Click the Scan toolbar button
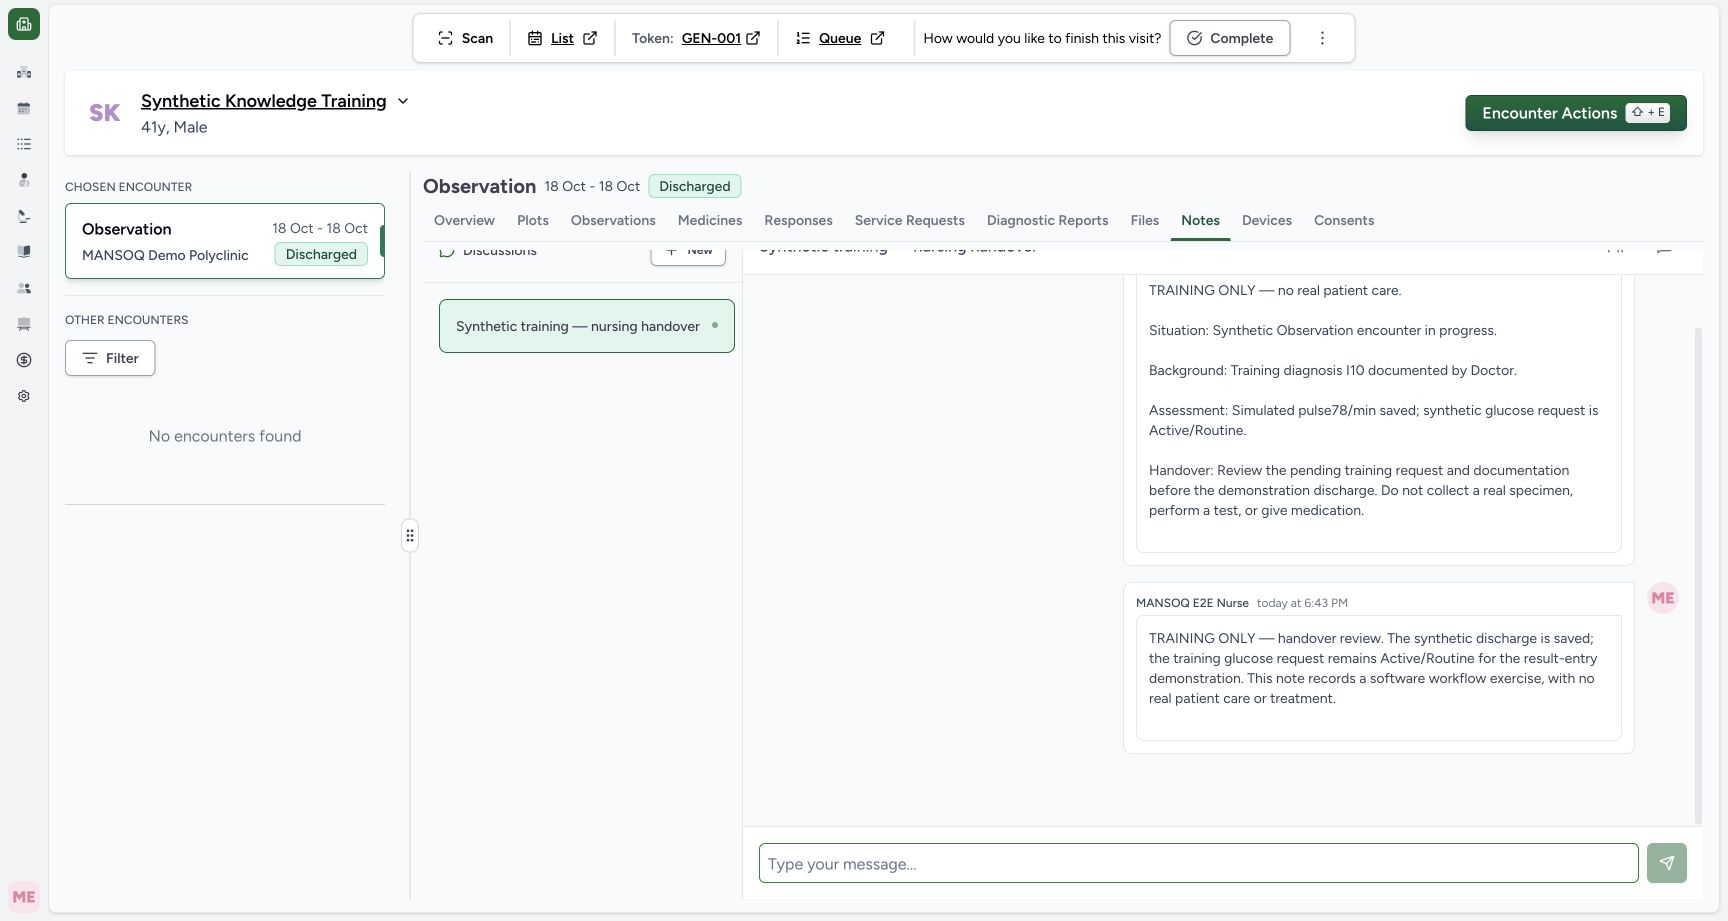This screenshot has height=921, width=1728. [465, 38]
